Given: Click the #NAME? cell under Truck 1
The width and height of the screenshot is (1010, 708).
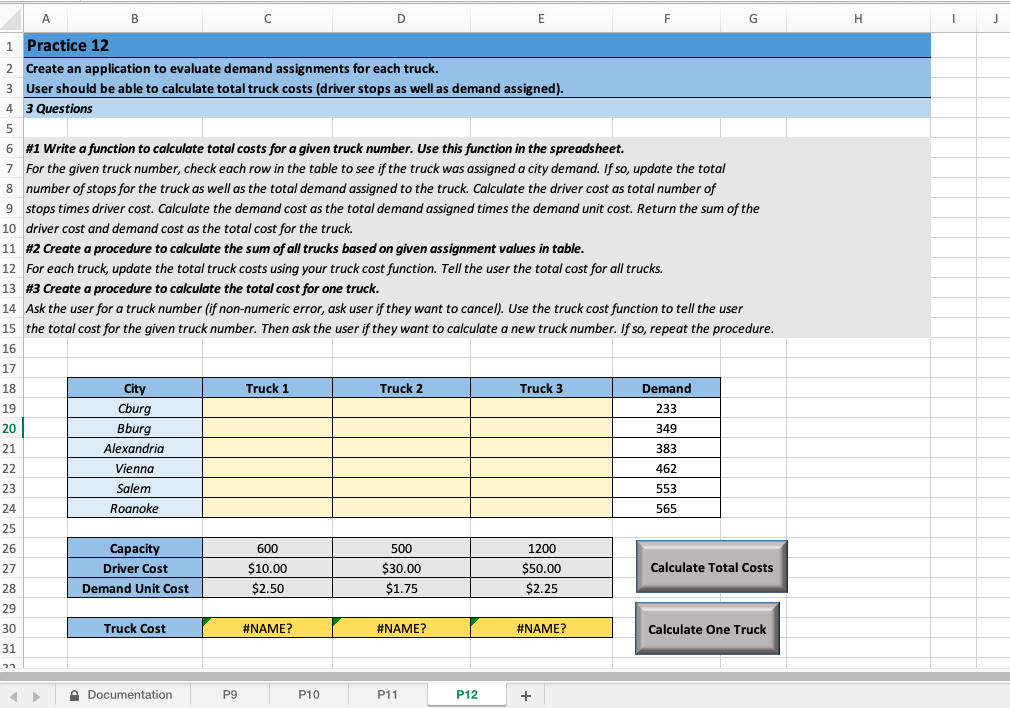Looking at the screenshot, I should tap(267, 627).
